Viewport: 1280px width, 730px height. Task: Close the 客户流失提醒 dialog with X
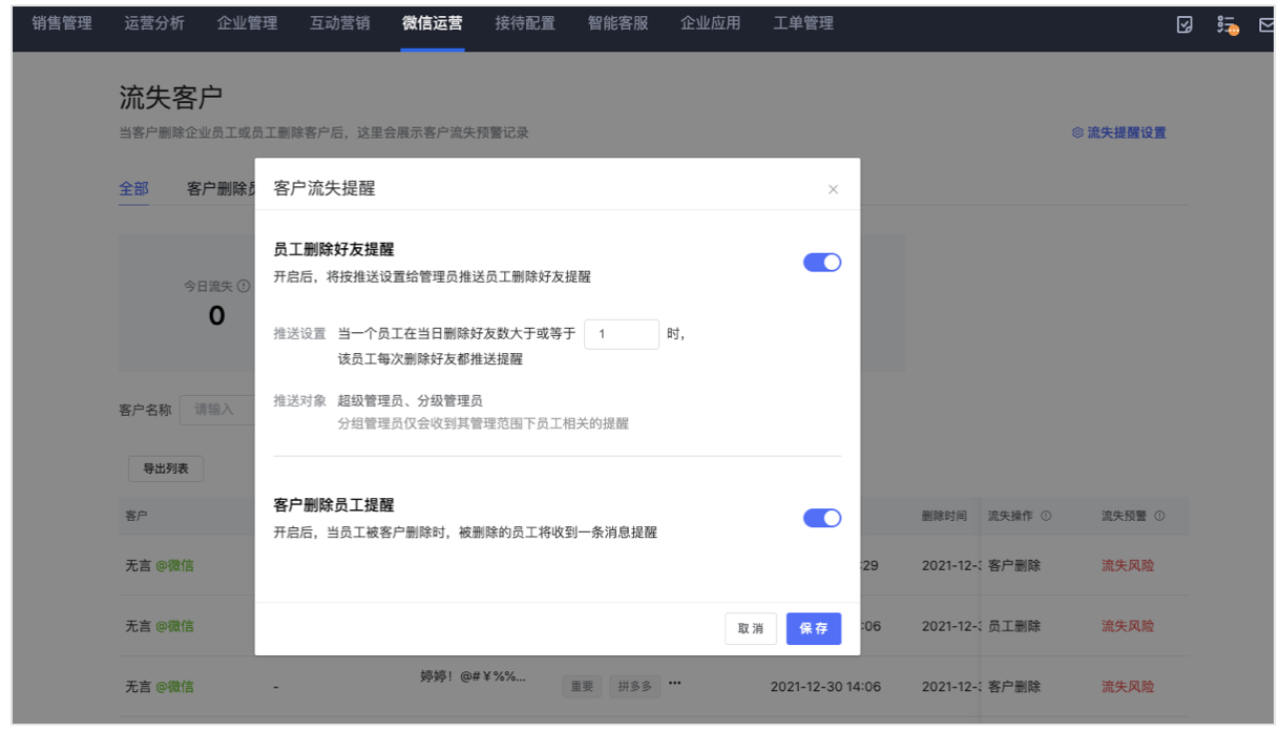833,189
